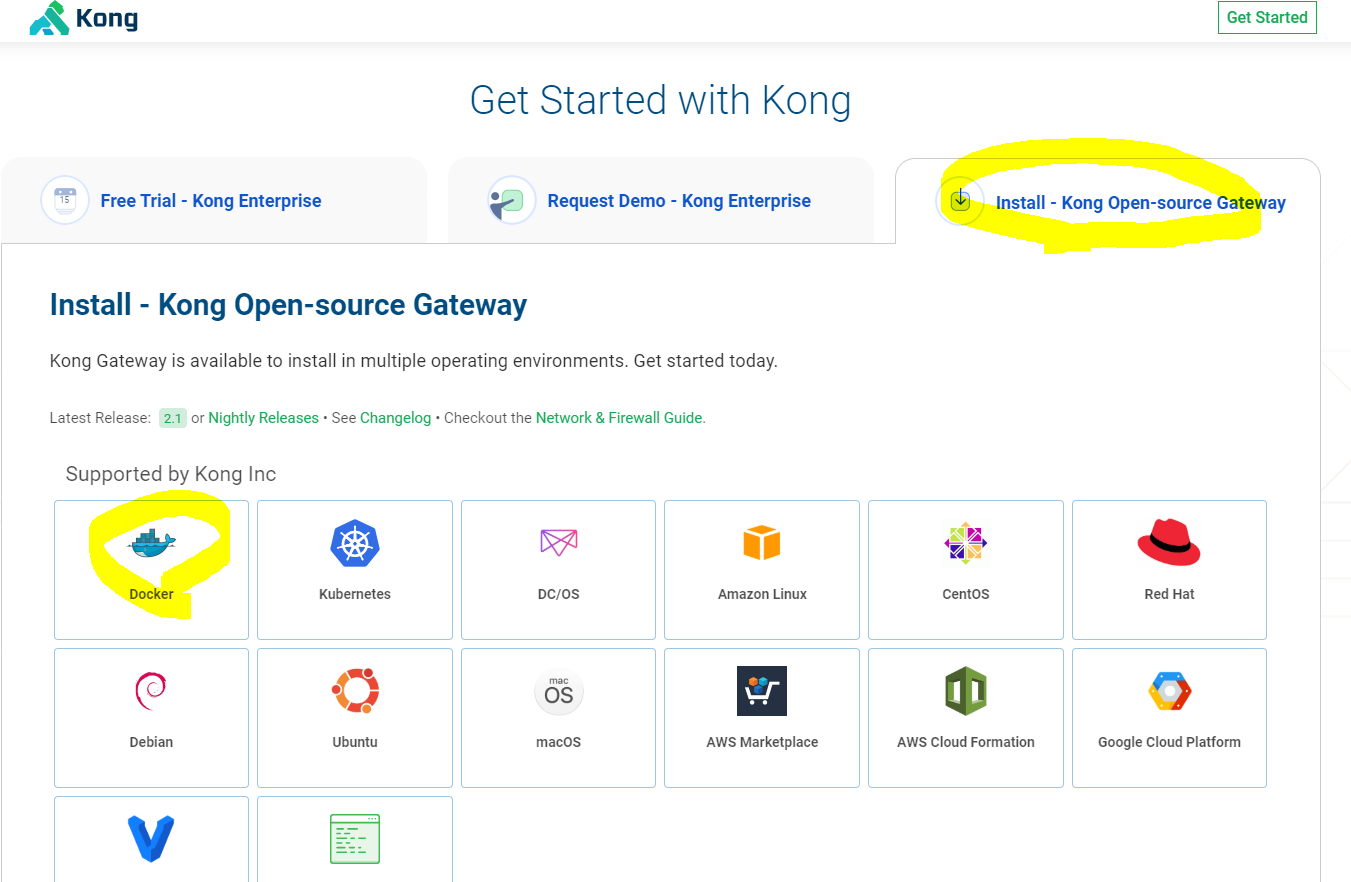
Task: Click the CentOS icon
Action: [x=965, y=543]
